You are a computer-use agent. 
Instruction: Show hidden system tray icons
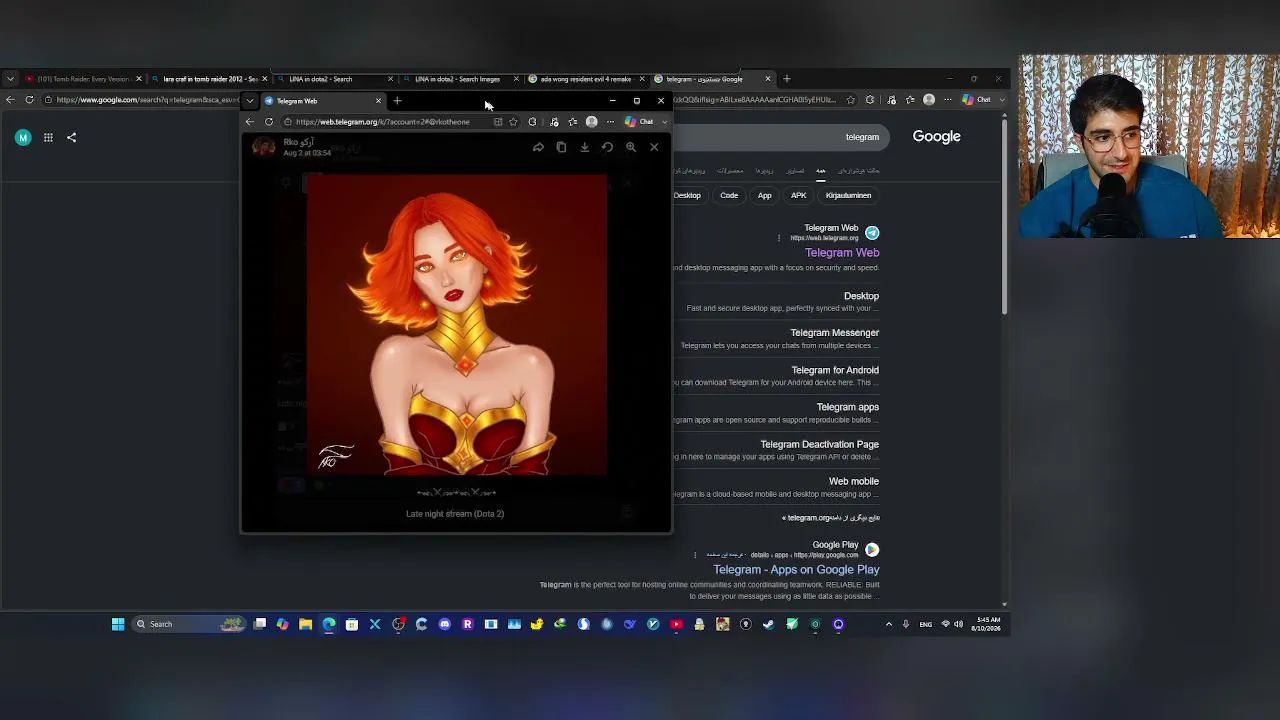coord(889,624)
